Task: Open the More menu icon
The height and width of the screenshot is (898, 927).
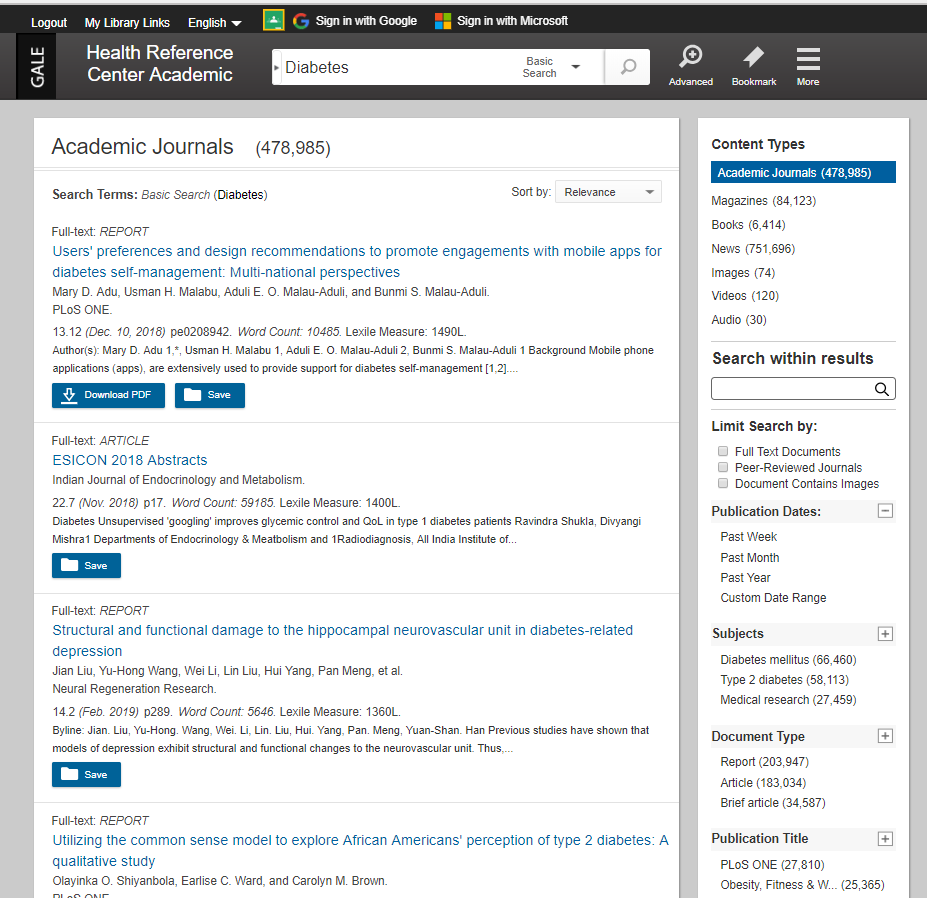Action: pyautogui.click(x=807, y=66)
